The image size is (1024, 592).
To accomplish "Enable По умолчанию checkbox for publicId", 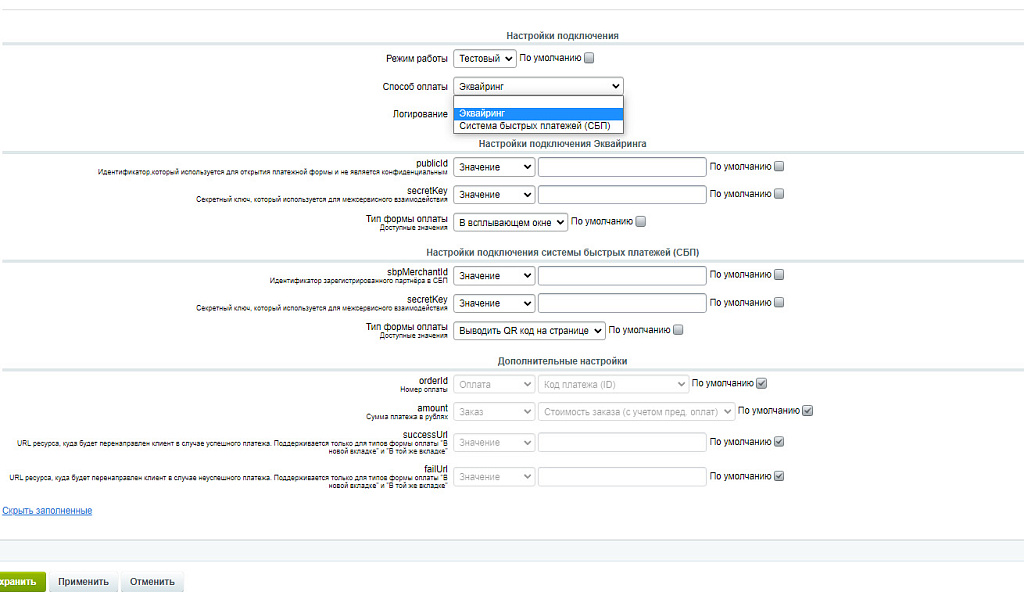I will 779,167.
